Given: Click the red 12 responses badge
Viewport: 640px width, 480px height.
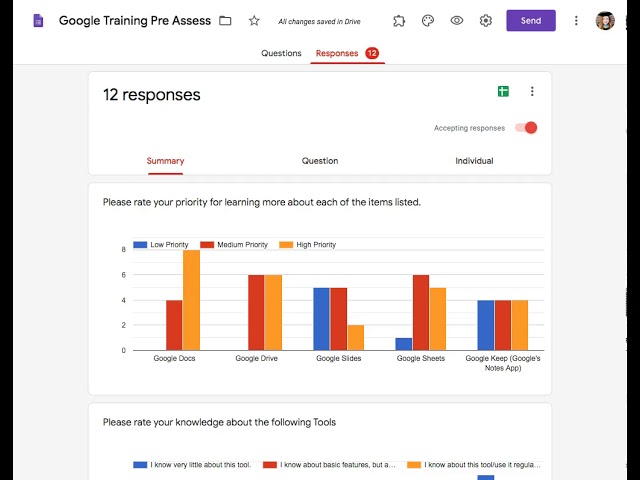Looking at the screenshot, I should tap(372, 53).
